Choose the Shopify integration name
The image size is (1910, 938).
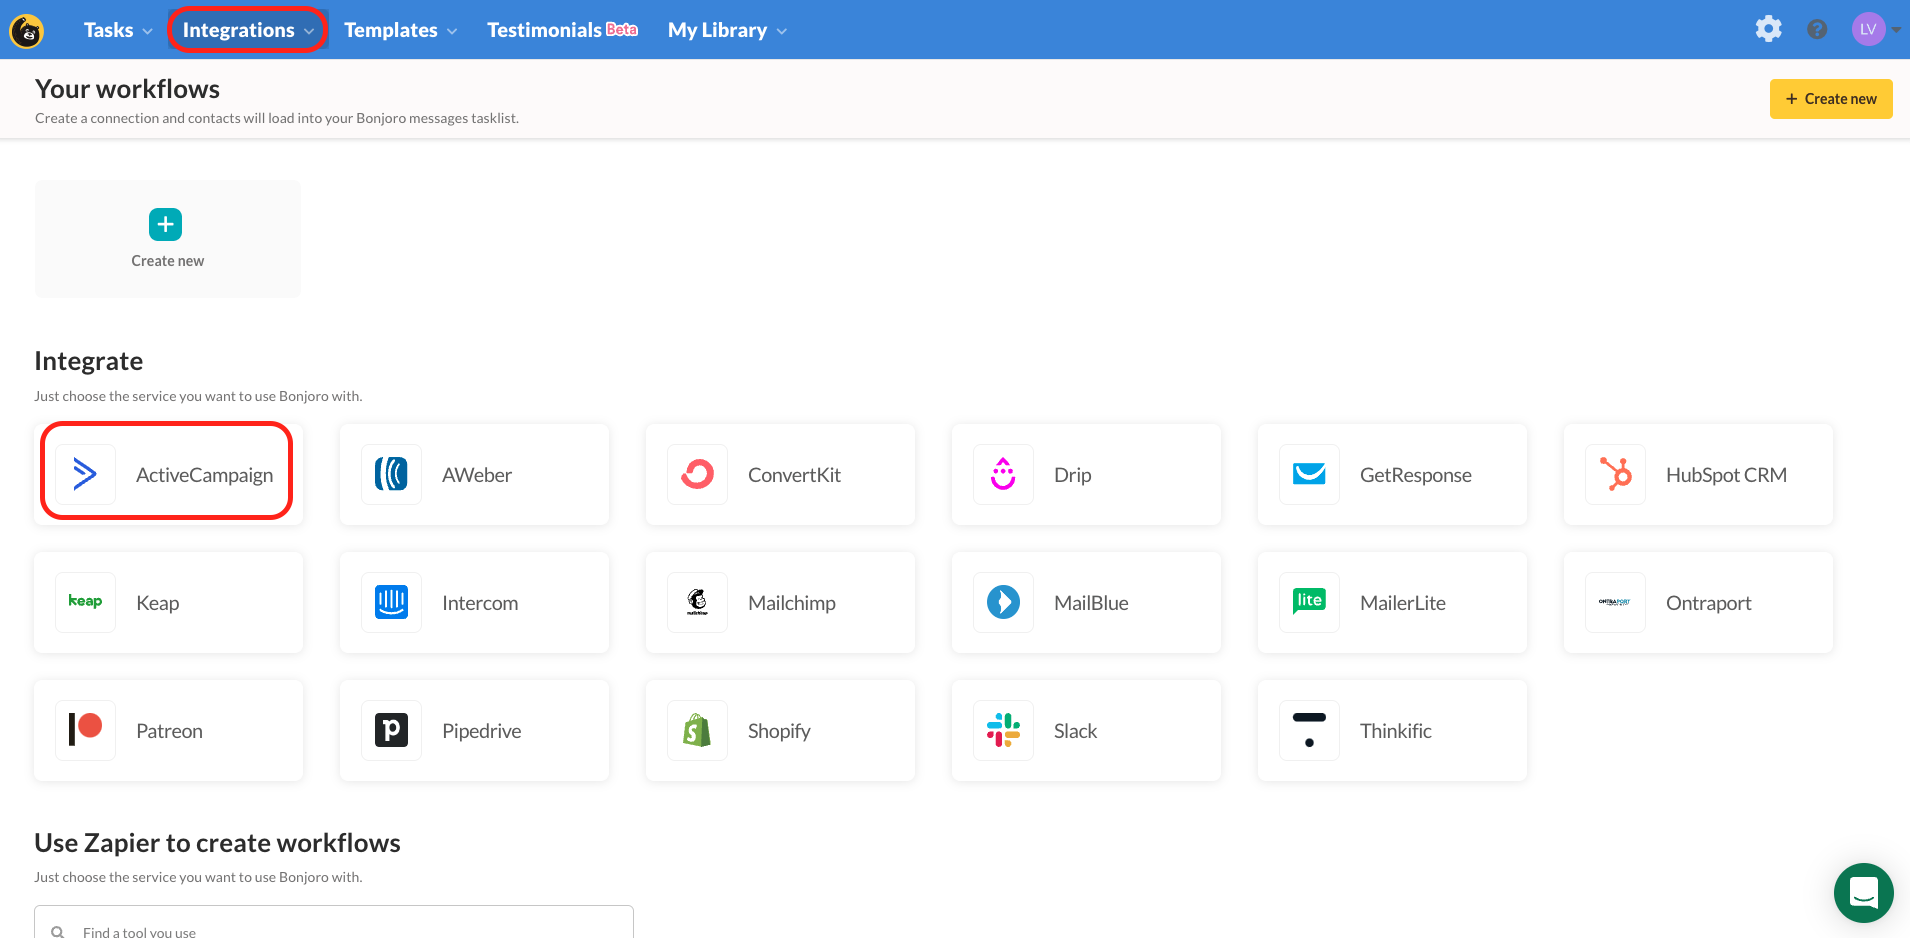point(779,731)
